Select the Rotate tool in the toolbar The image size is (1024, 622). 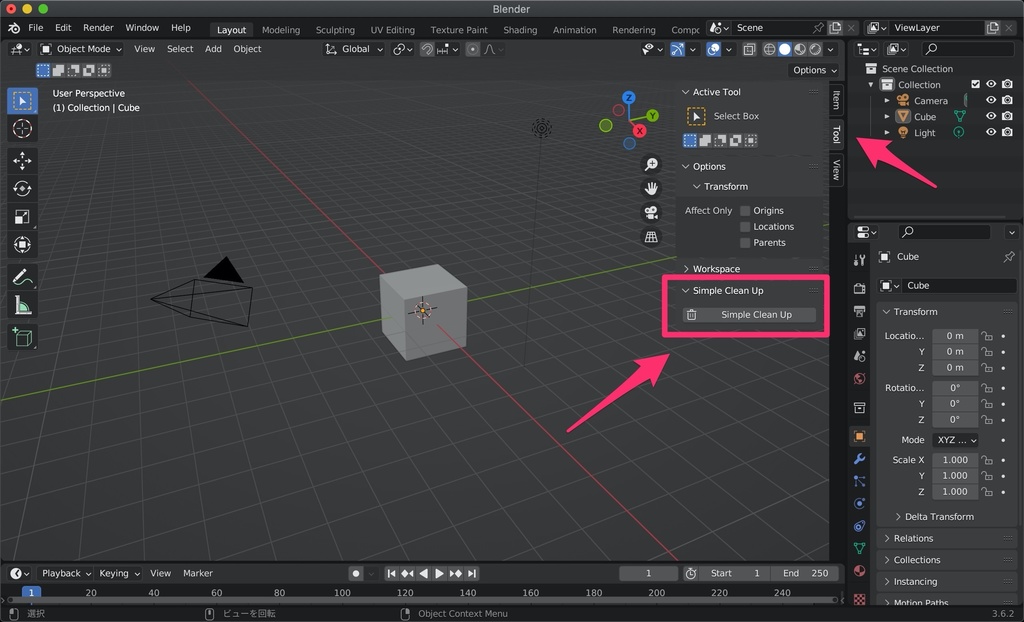pyautogui.click(x=22, y=189)
